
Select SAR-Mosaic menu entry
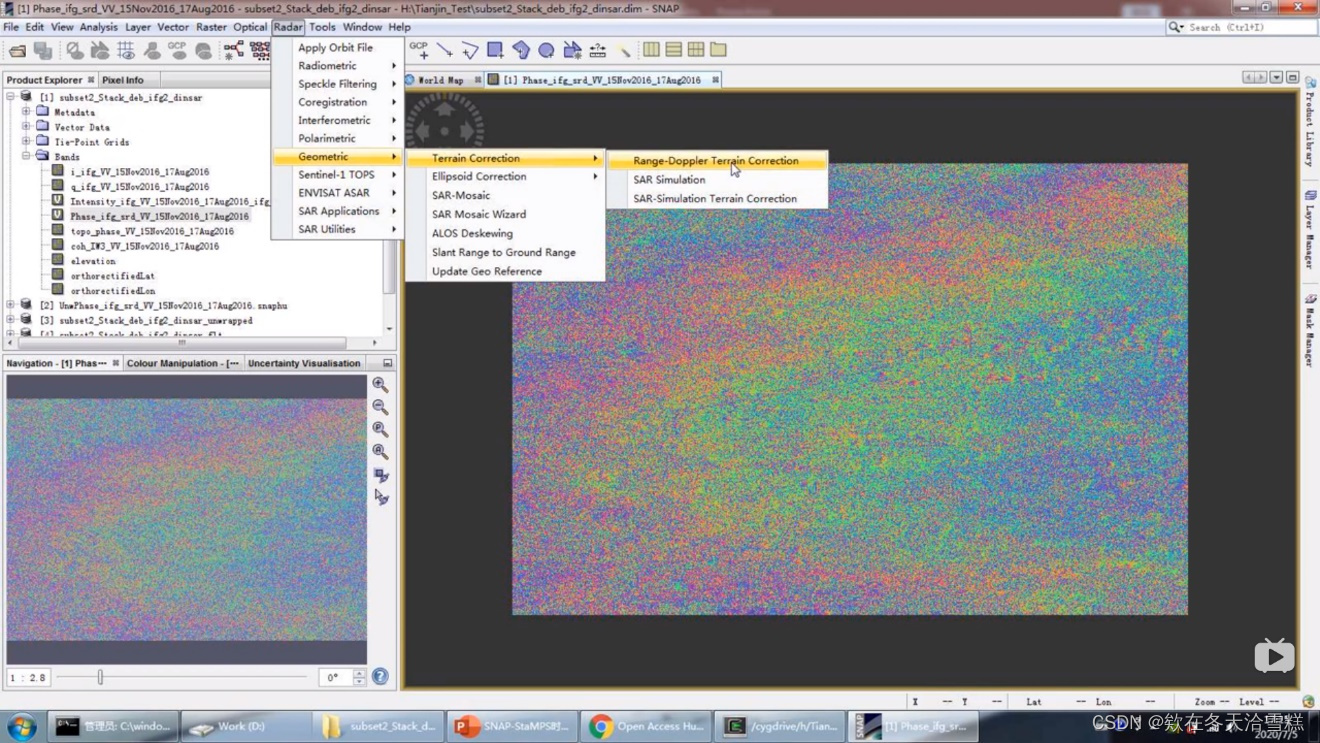tap(505, 195)
